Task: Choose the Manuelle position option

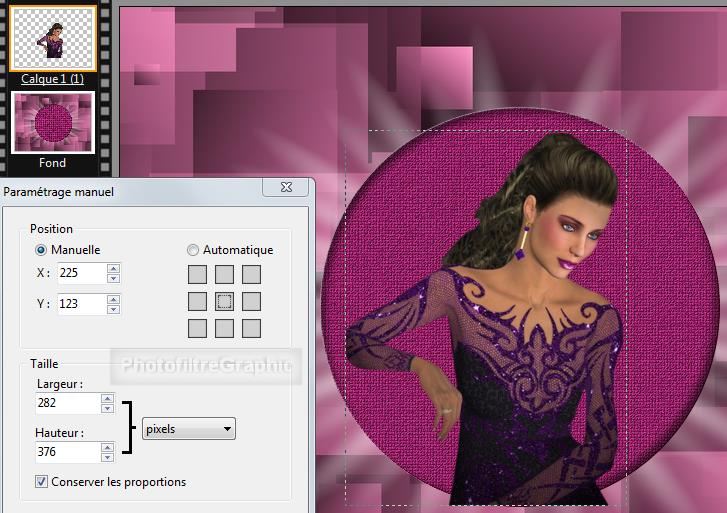Action: coord(41,250)
